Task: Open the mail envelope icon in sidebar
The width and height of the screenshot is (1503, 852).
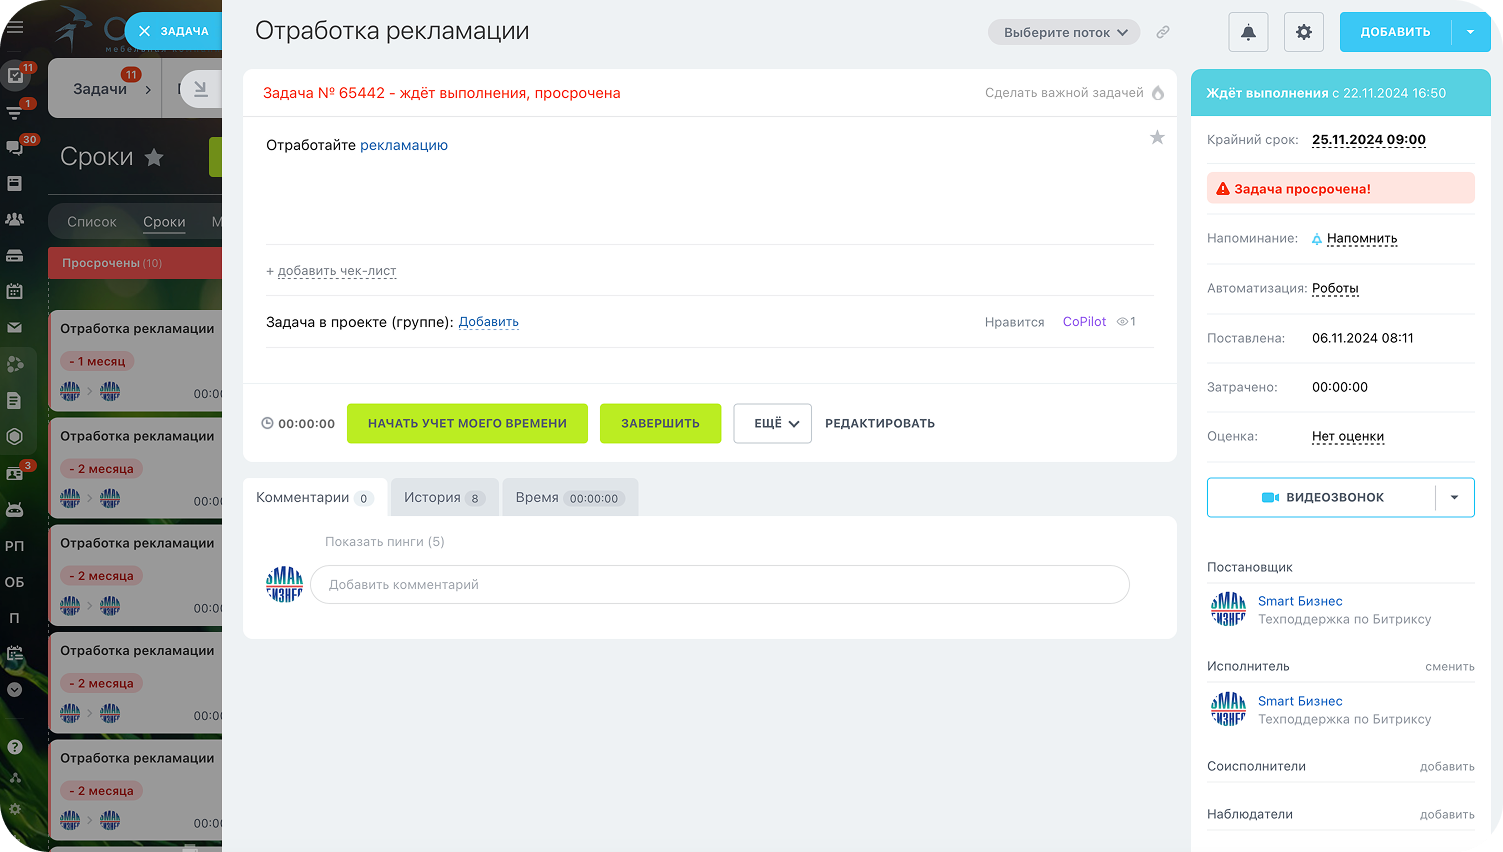Action: coord(15,327)
